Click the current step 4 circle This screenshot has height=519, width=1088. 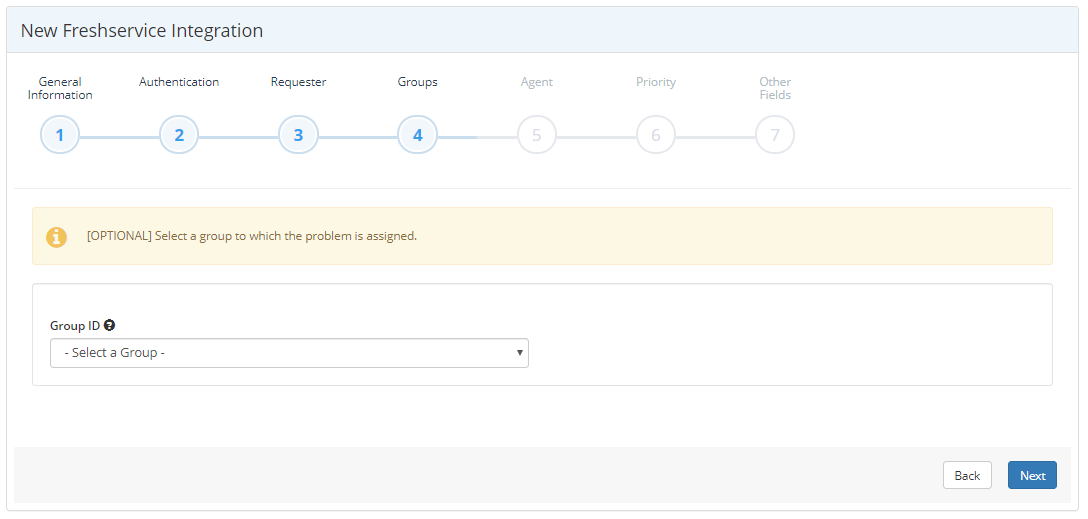coord(417,135)
